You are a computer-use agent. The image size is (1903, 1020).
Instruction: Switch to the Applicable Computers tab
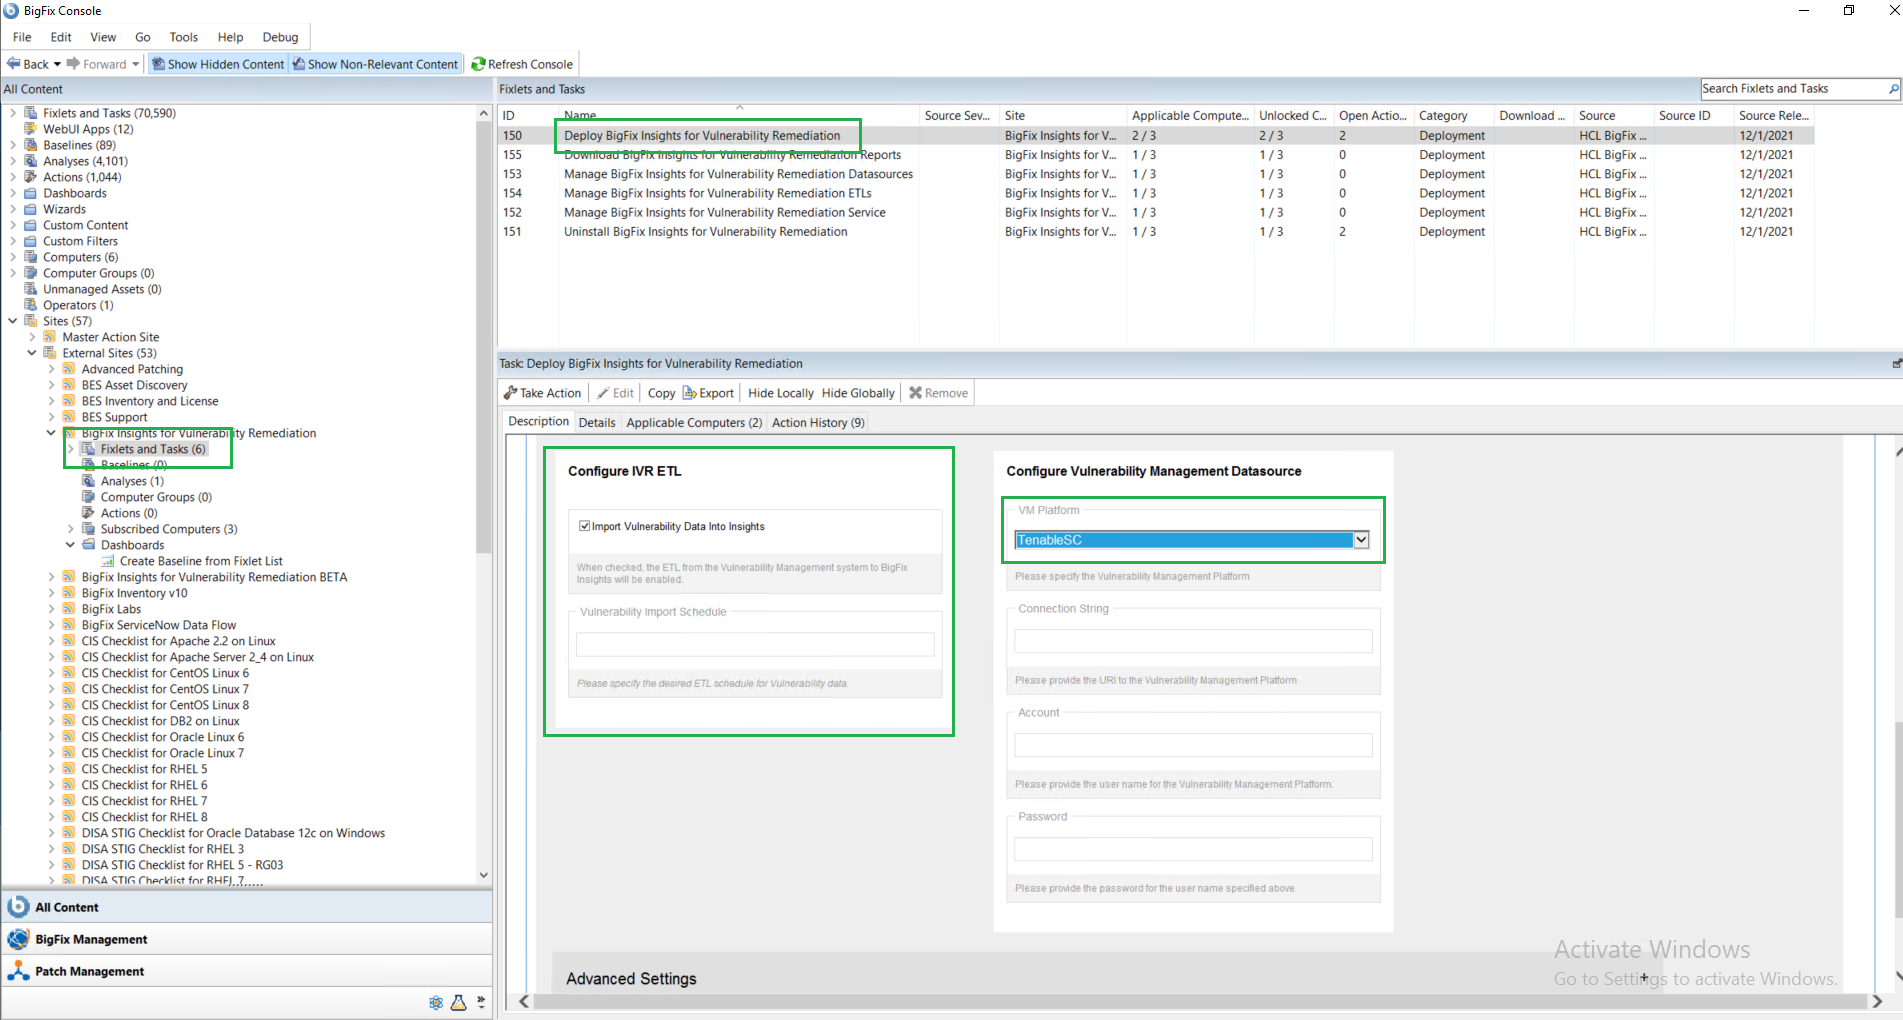click(693, 423)
